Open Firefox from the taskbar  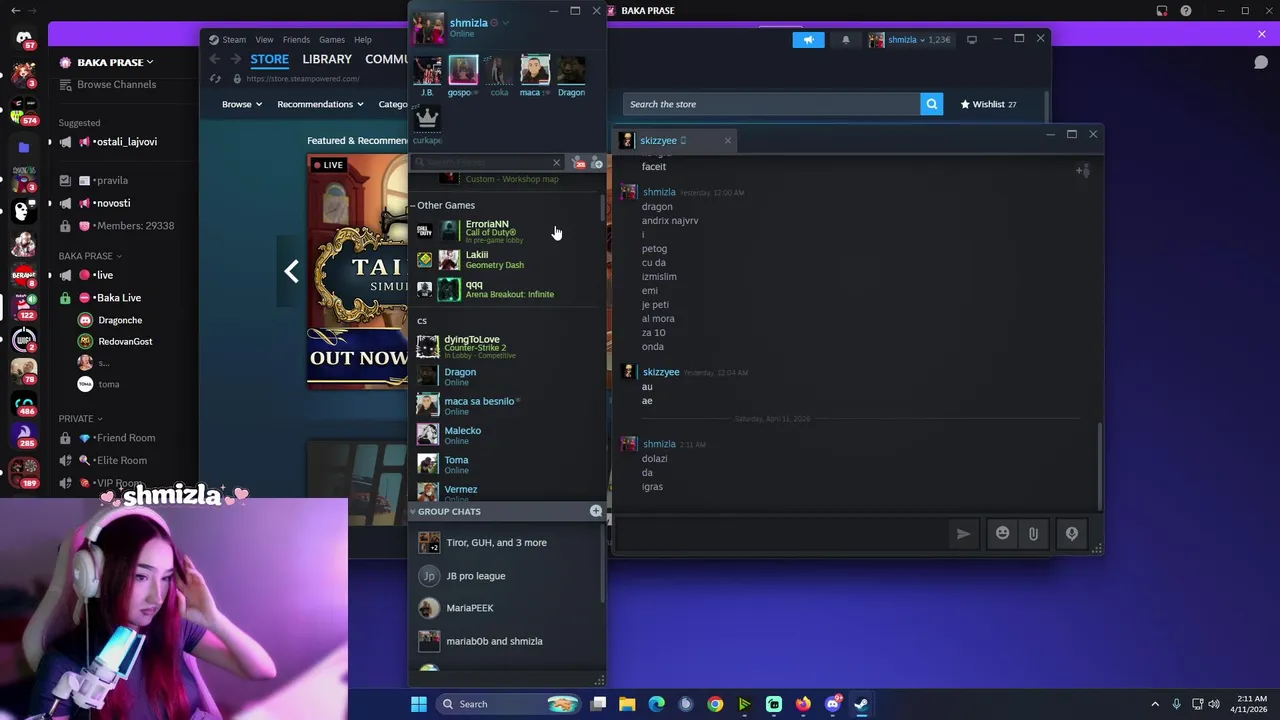(x=803, y=704)
